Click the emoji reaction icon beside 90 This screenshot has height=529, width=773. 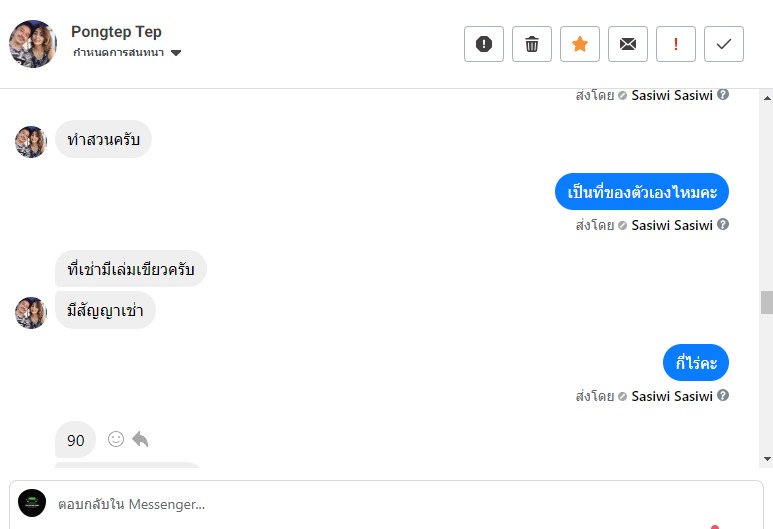116,439
